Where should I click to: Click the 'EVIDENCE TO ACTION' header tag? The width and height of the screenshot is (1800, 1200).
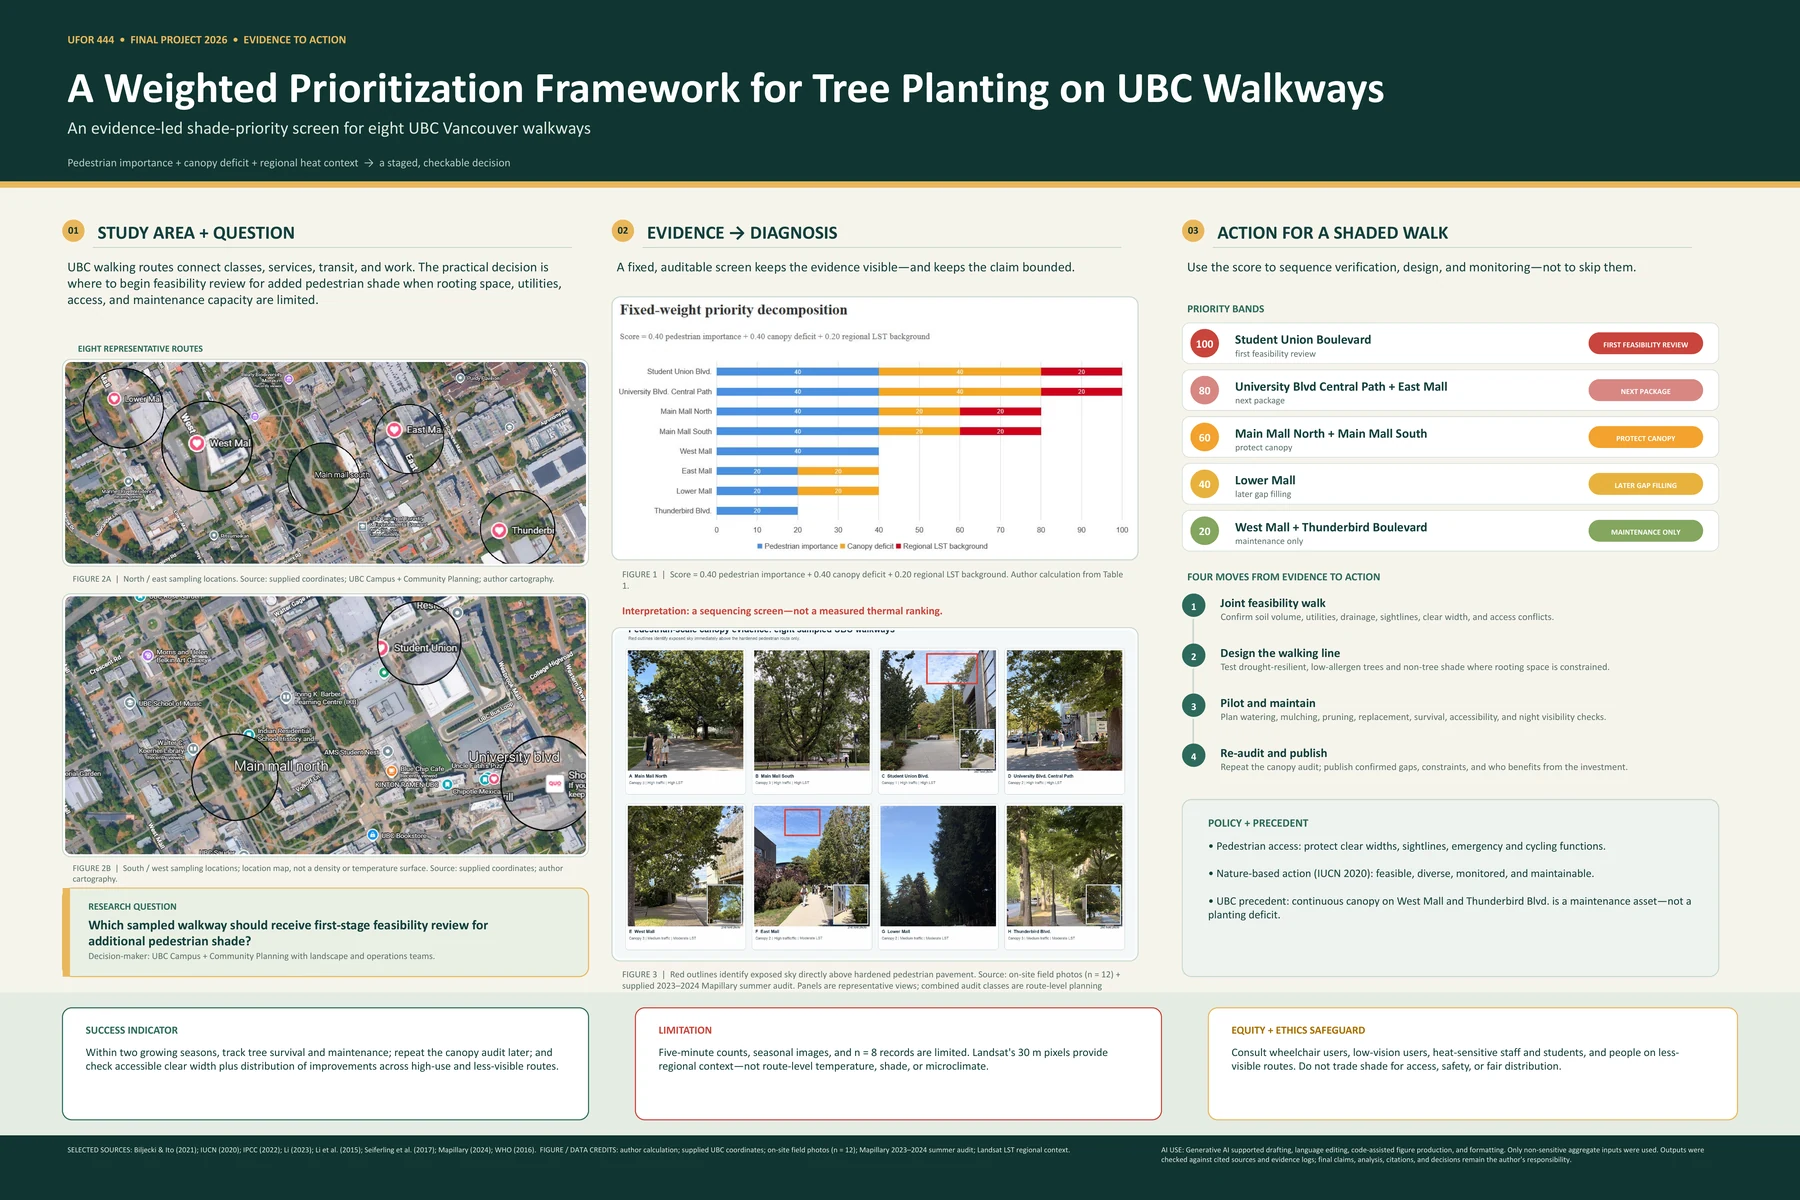point(295,40)
